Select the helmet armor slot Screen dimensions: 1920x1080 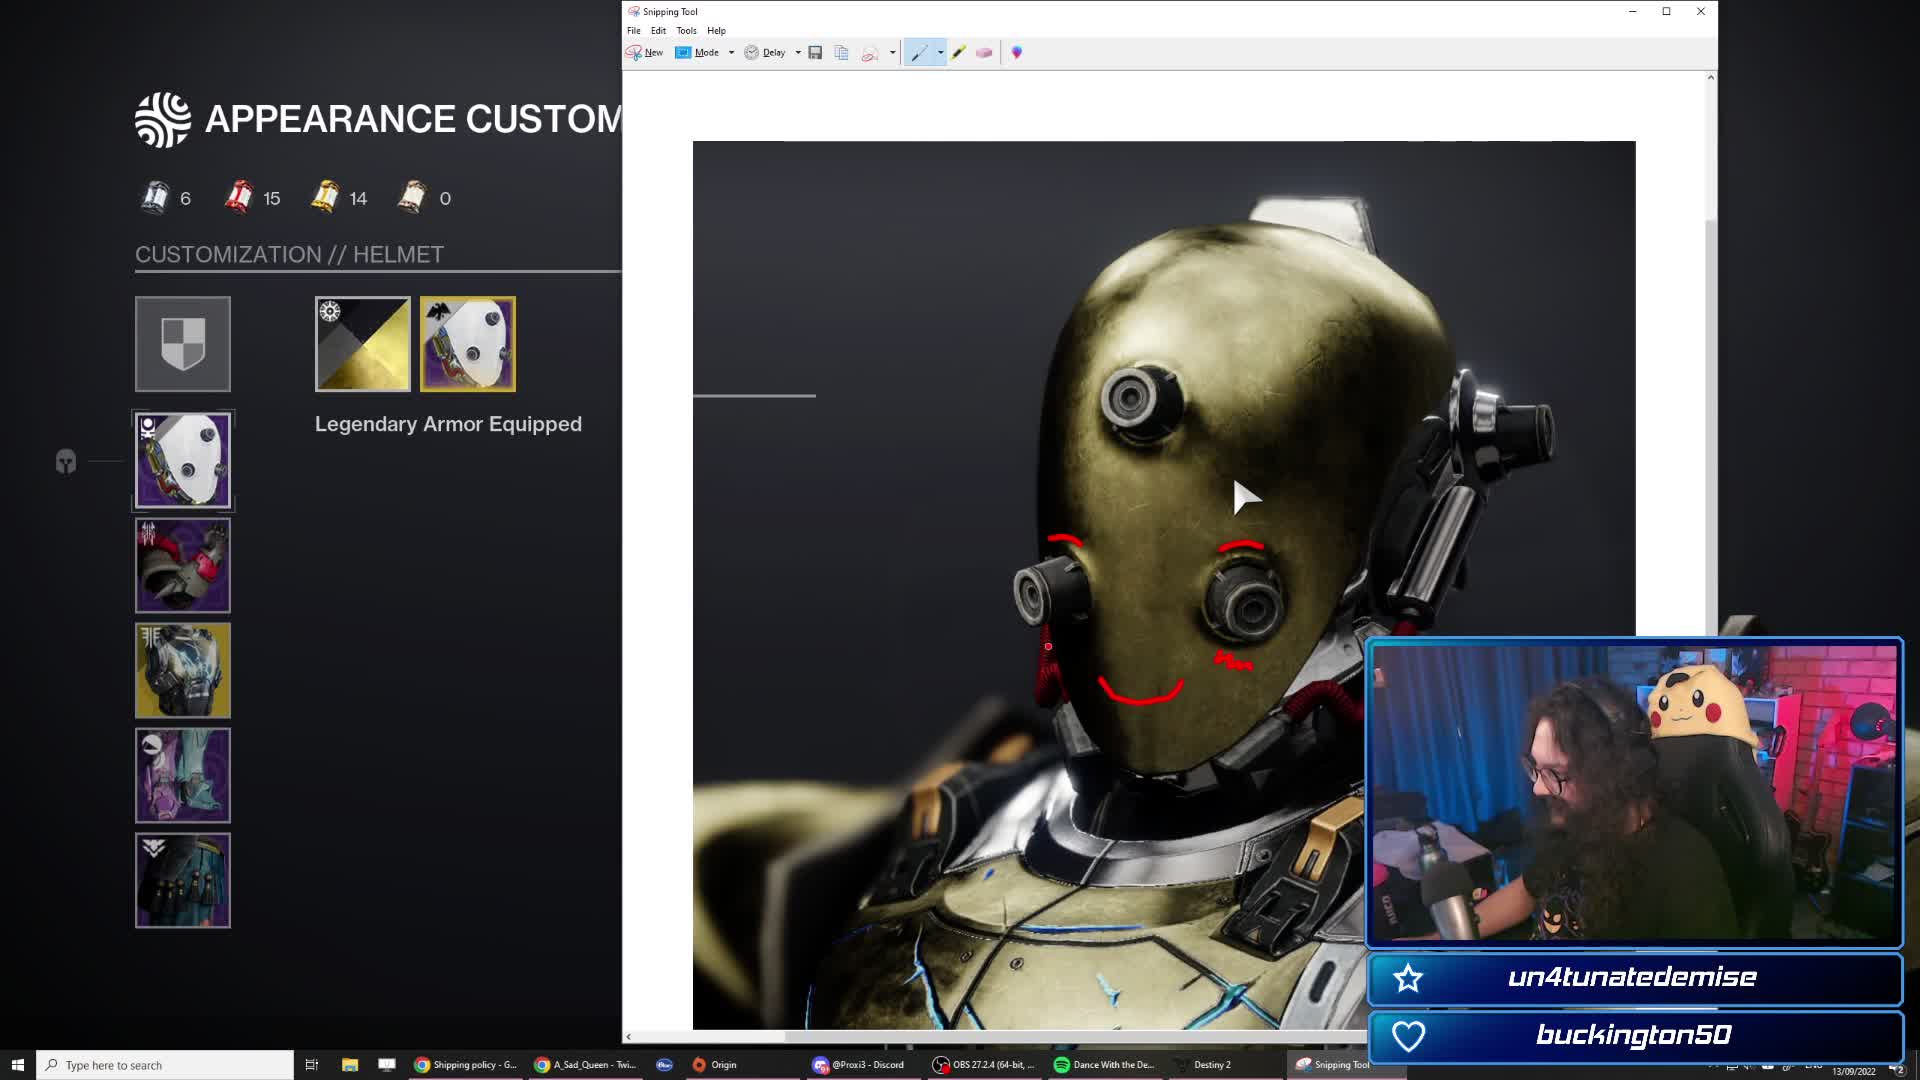pos(183,460)
